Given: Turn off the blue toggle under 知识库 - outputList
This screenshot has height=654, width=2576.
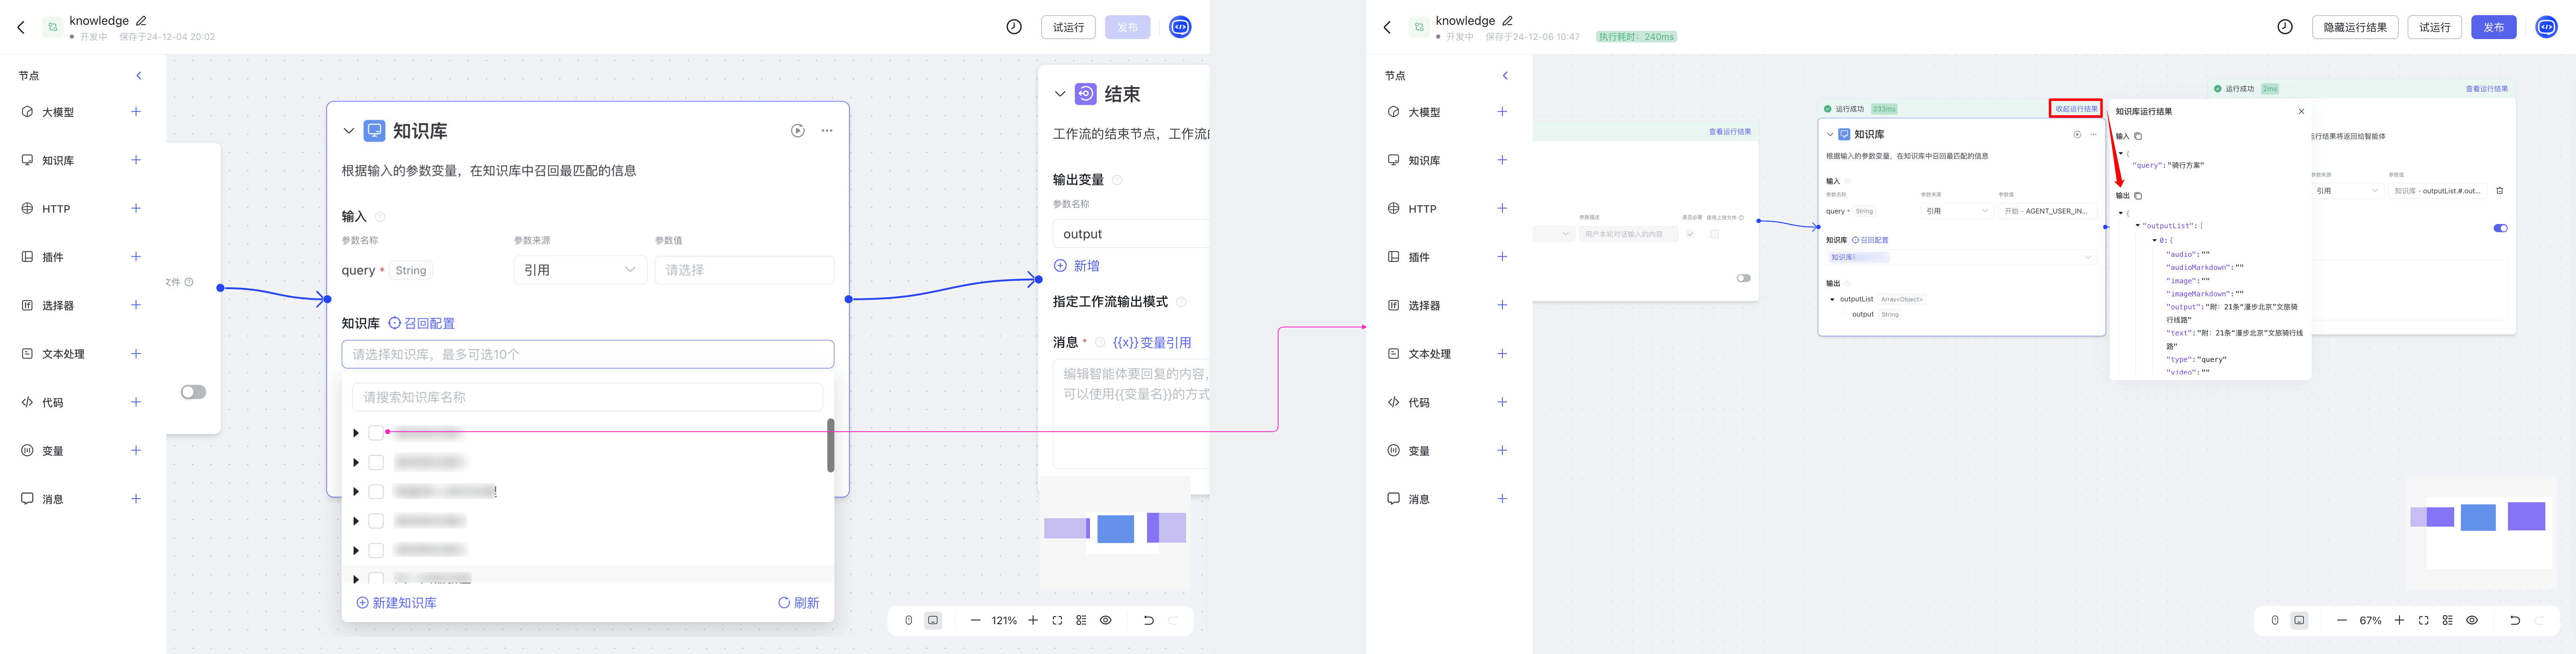Looking at the screenshot, I should (2500, 228).
